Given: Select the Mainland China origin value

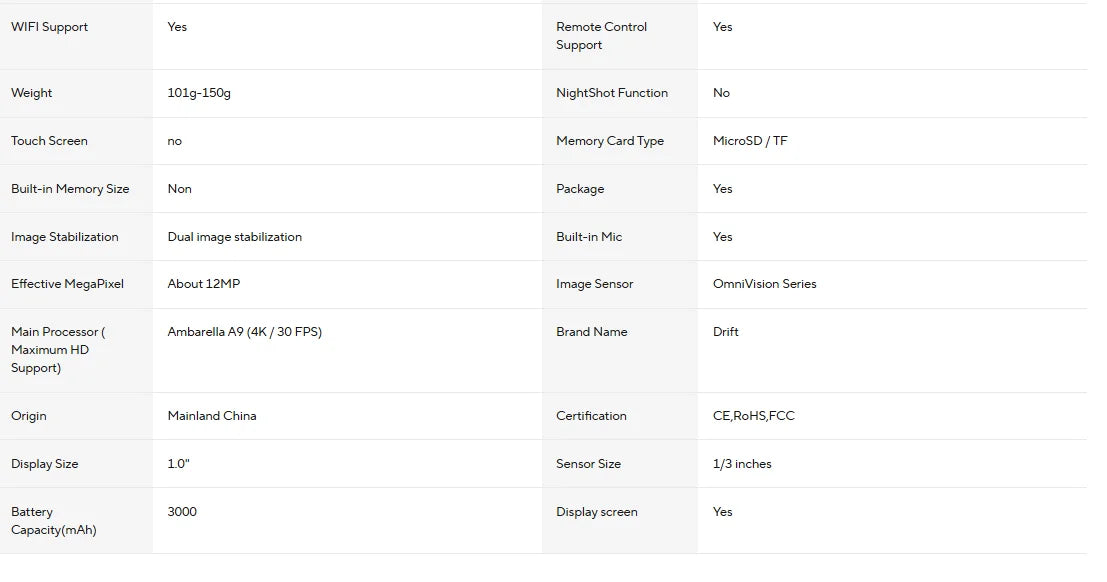Looking at the screenshot, I should [212, 416].
